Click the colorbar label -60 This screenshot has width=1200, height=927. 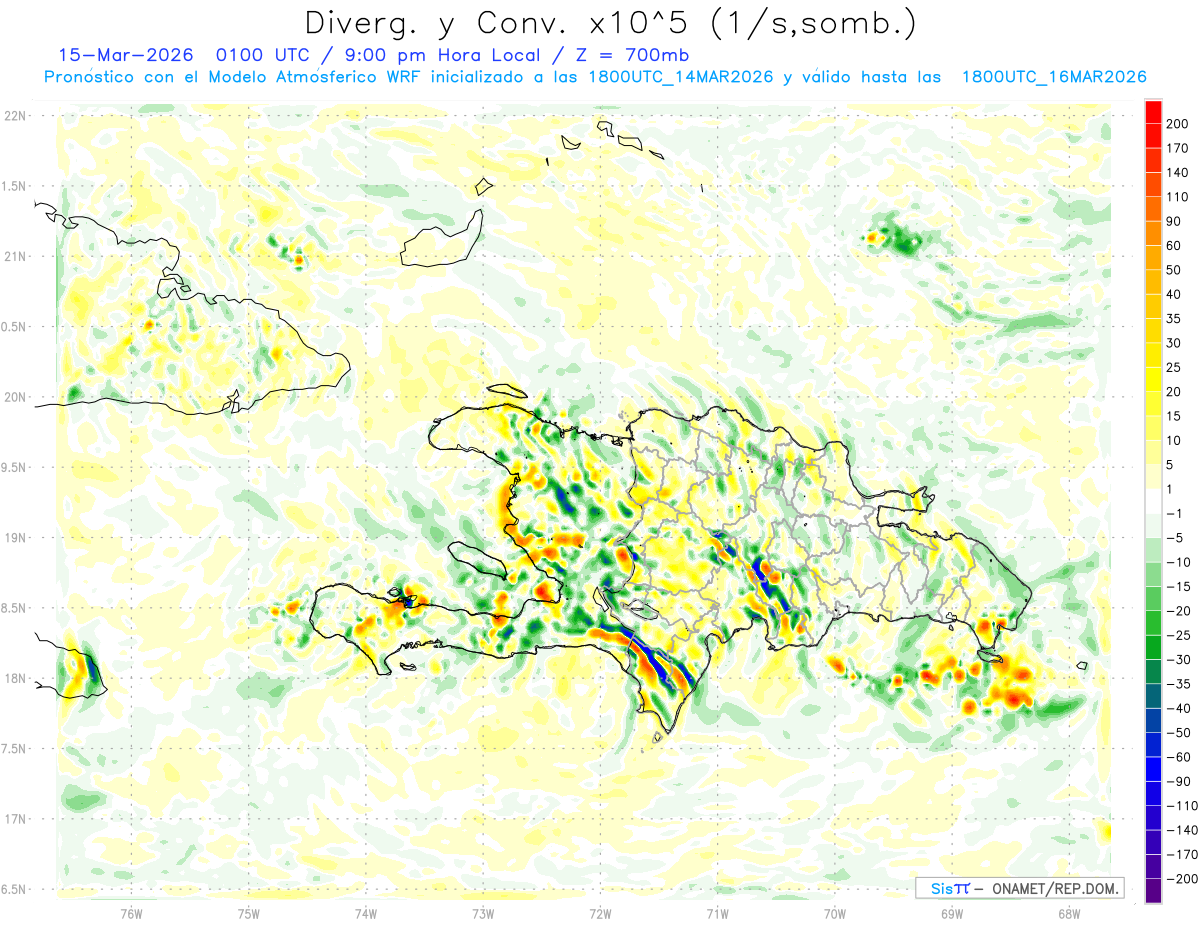1180,757
